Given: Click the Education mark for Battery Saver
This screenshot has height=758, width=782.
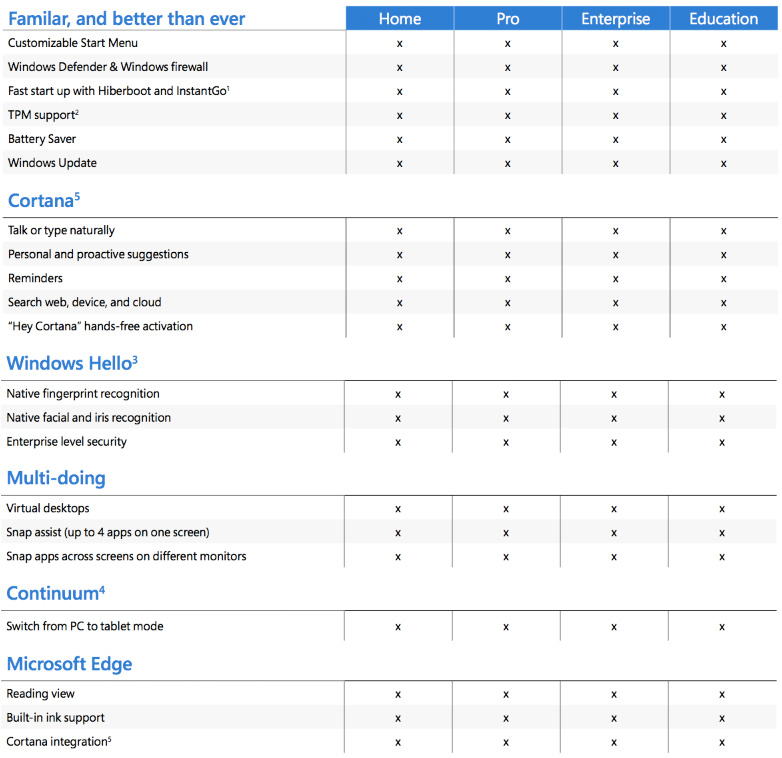Looking at the screenshot, I should pyautogui.click(x=723, y=139).
